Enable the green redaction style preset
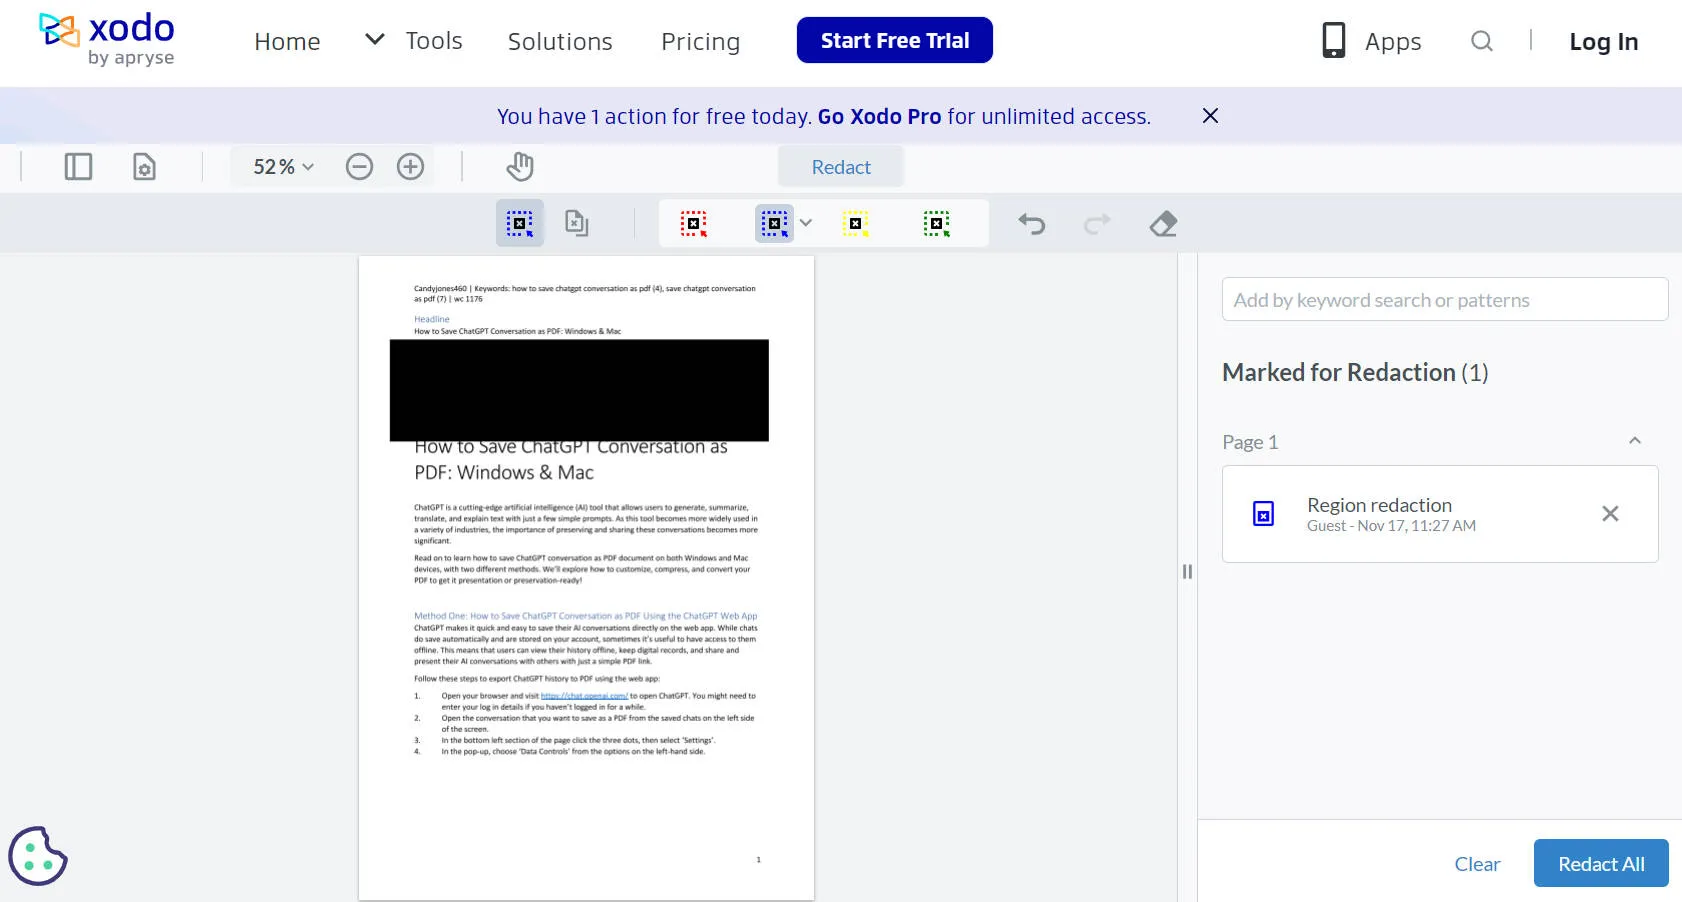Image resolution: width=1682 pixels, height=902 pixels. click(x=937, y=223)
